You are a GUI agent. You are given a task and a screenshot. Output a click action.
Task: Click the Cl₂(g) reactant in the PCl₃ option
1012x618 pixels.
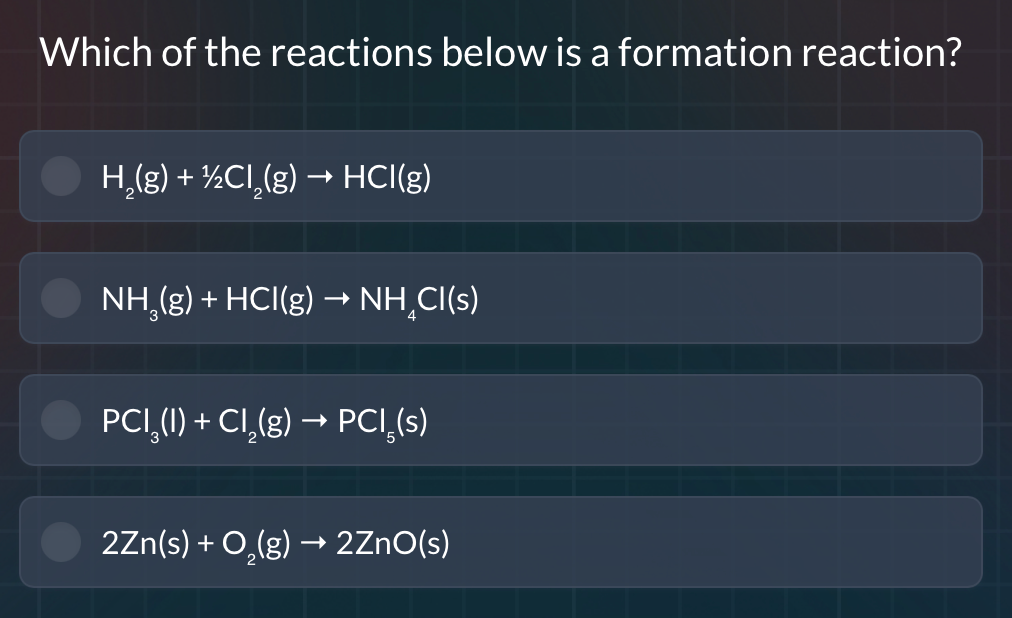[x=255, y=420]
